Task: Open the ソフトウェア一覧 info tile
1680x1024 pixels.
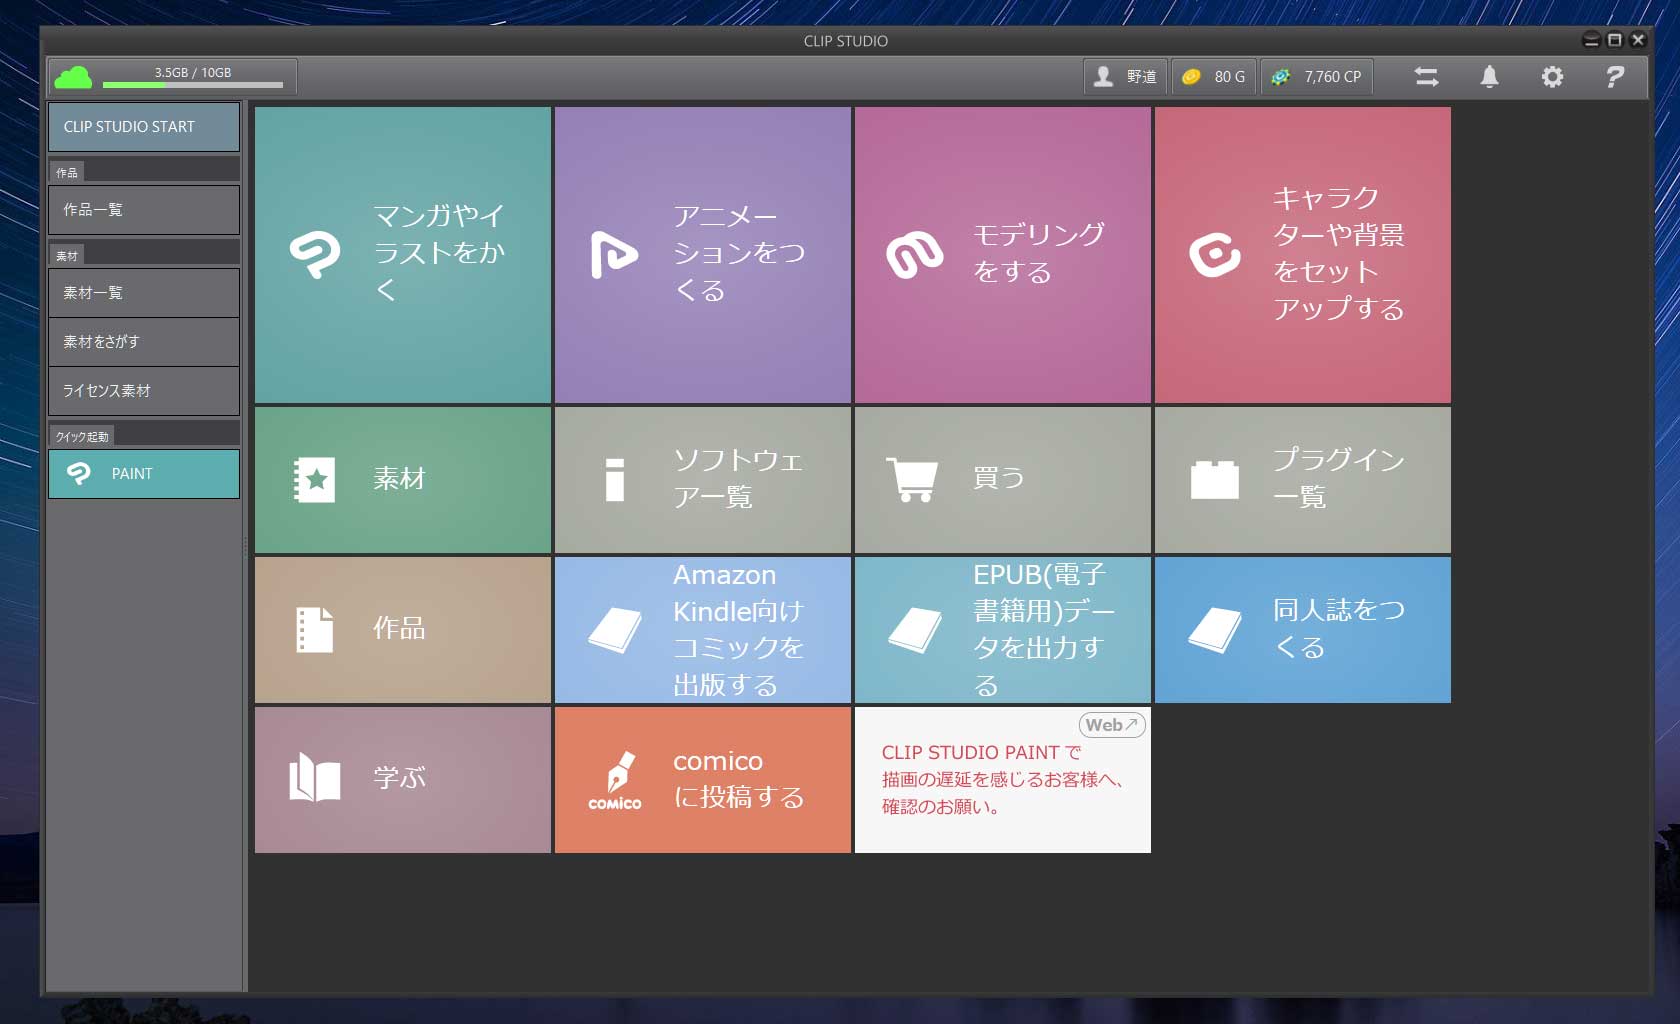Action: [x=702, y=480]
